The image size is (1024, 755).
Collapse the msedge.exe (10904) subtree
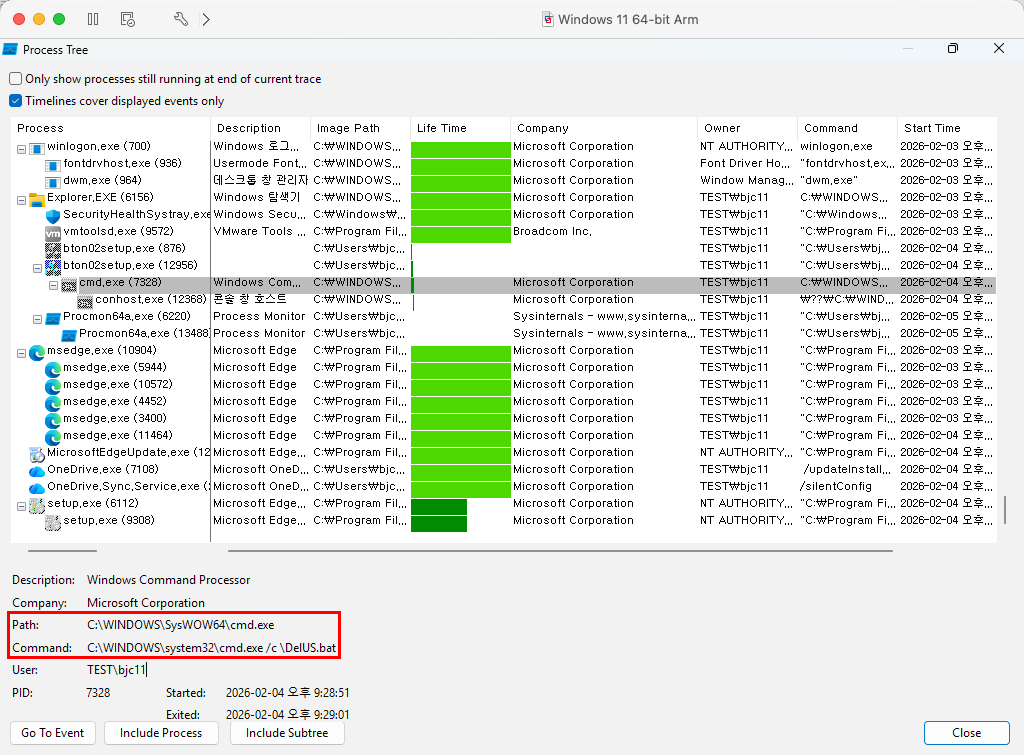point(22,352)
